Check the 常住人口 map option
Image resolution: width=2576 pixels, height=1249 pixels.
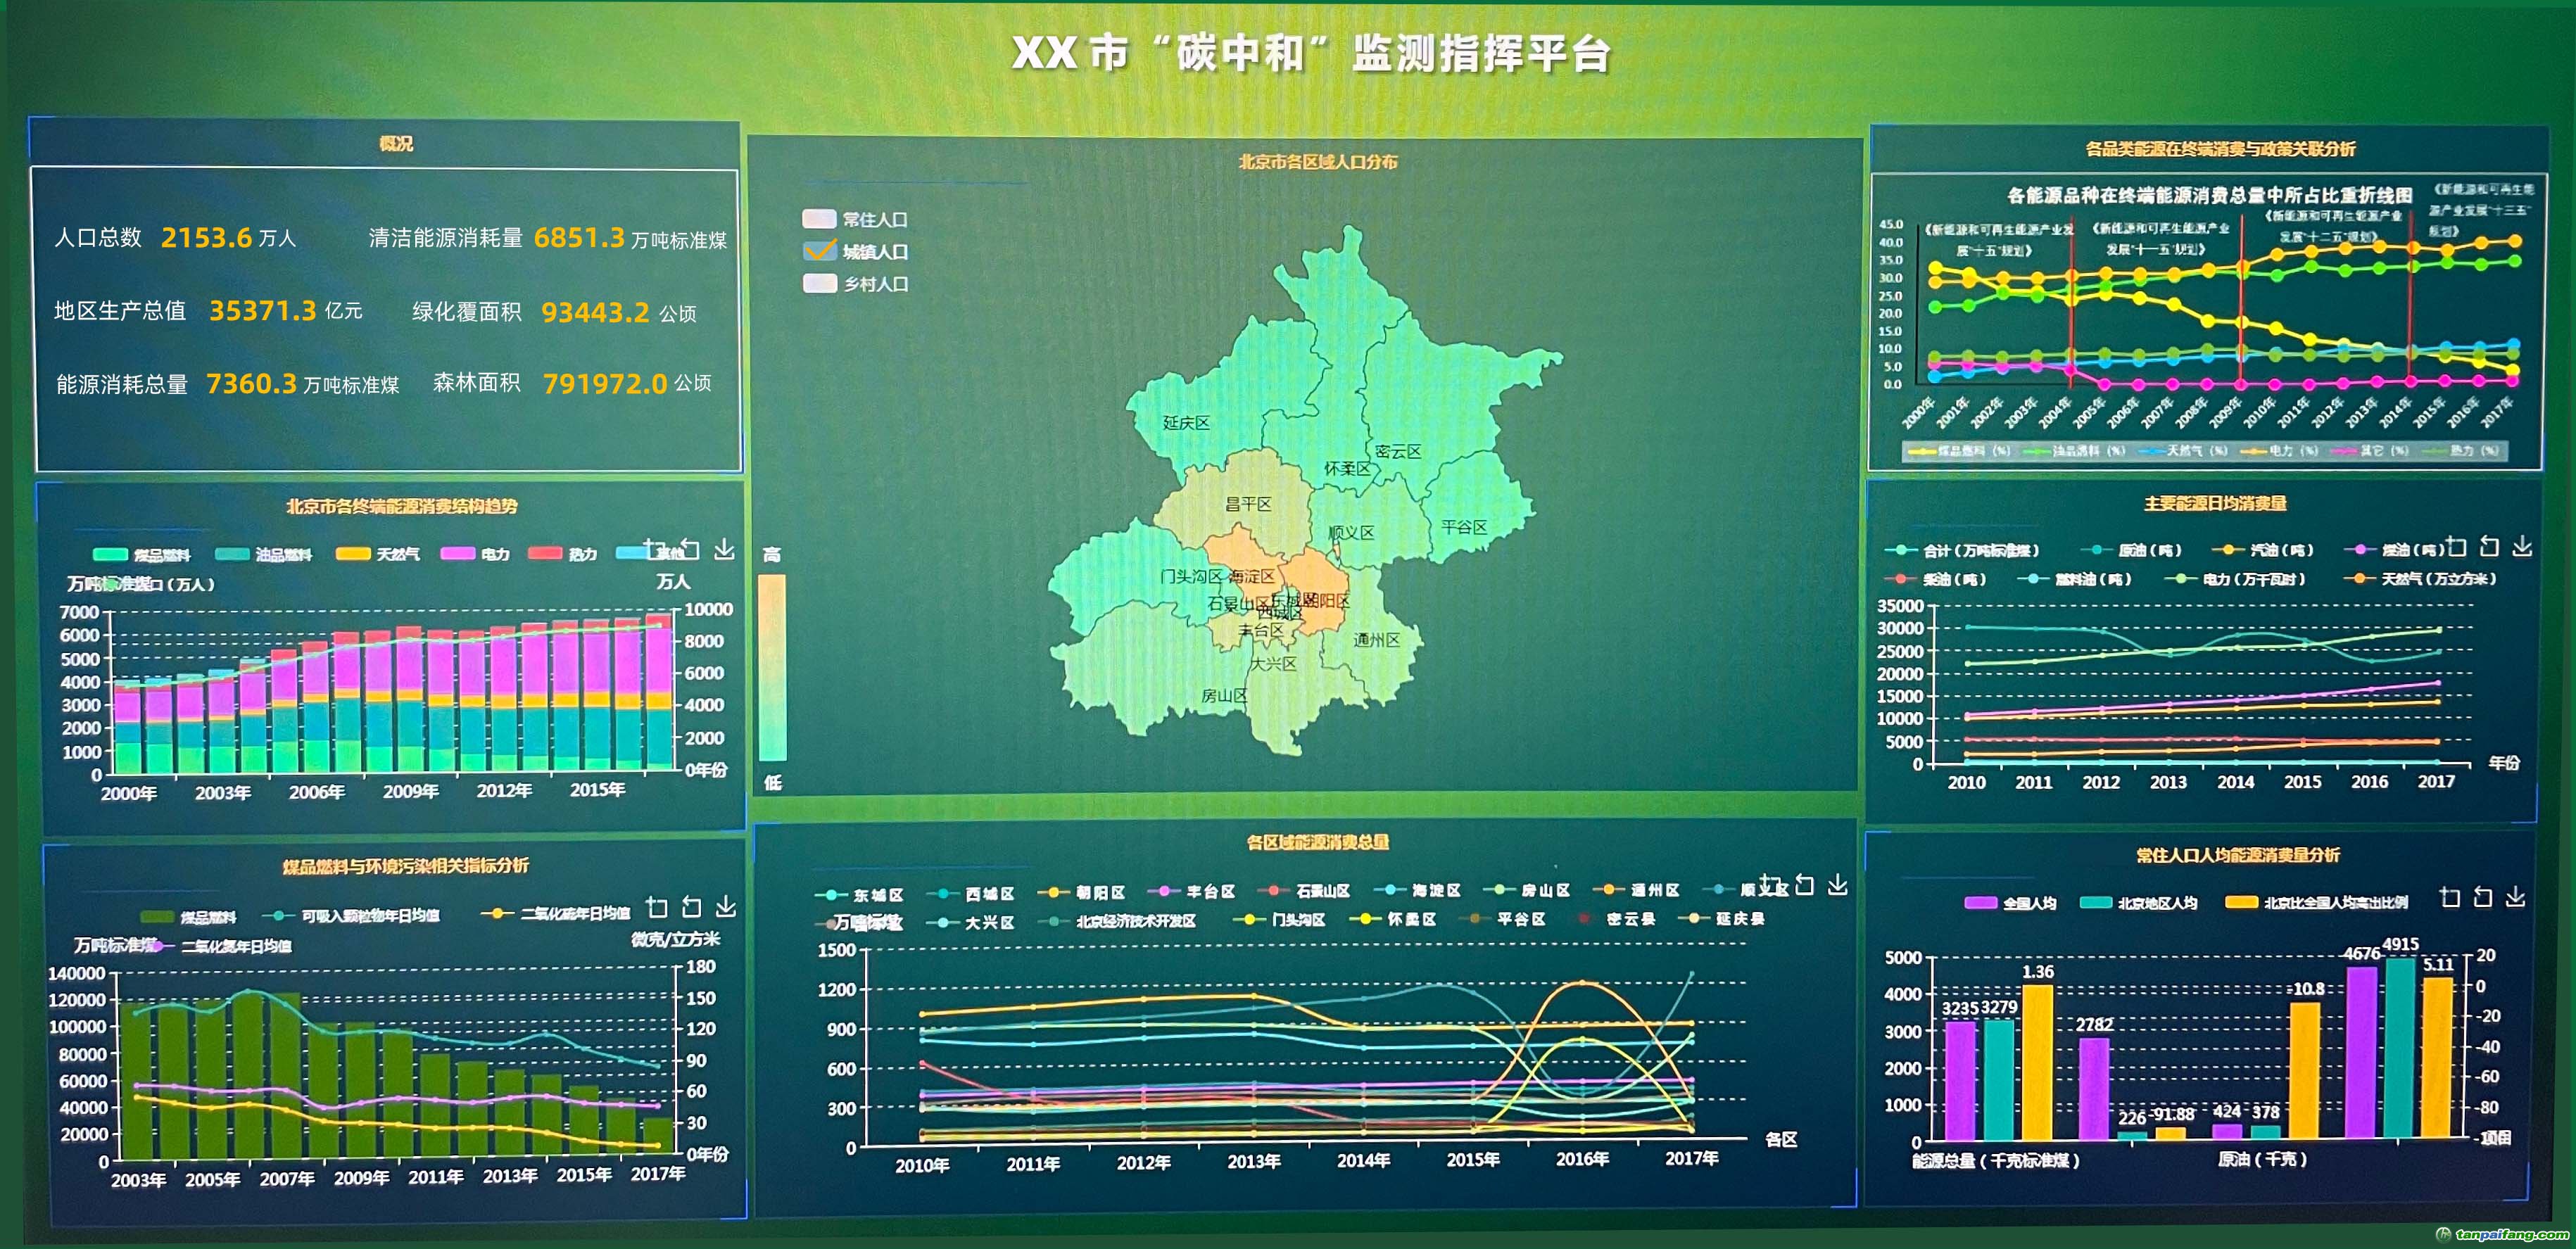819,219
